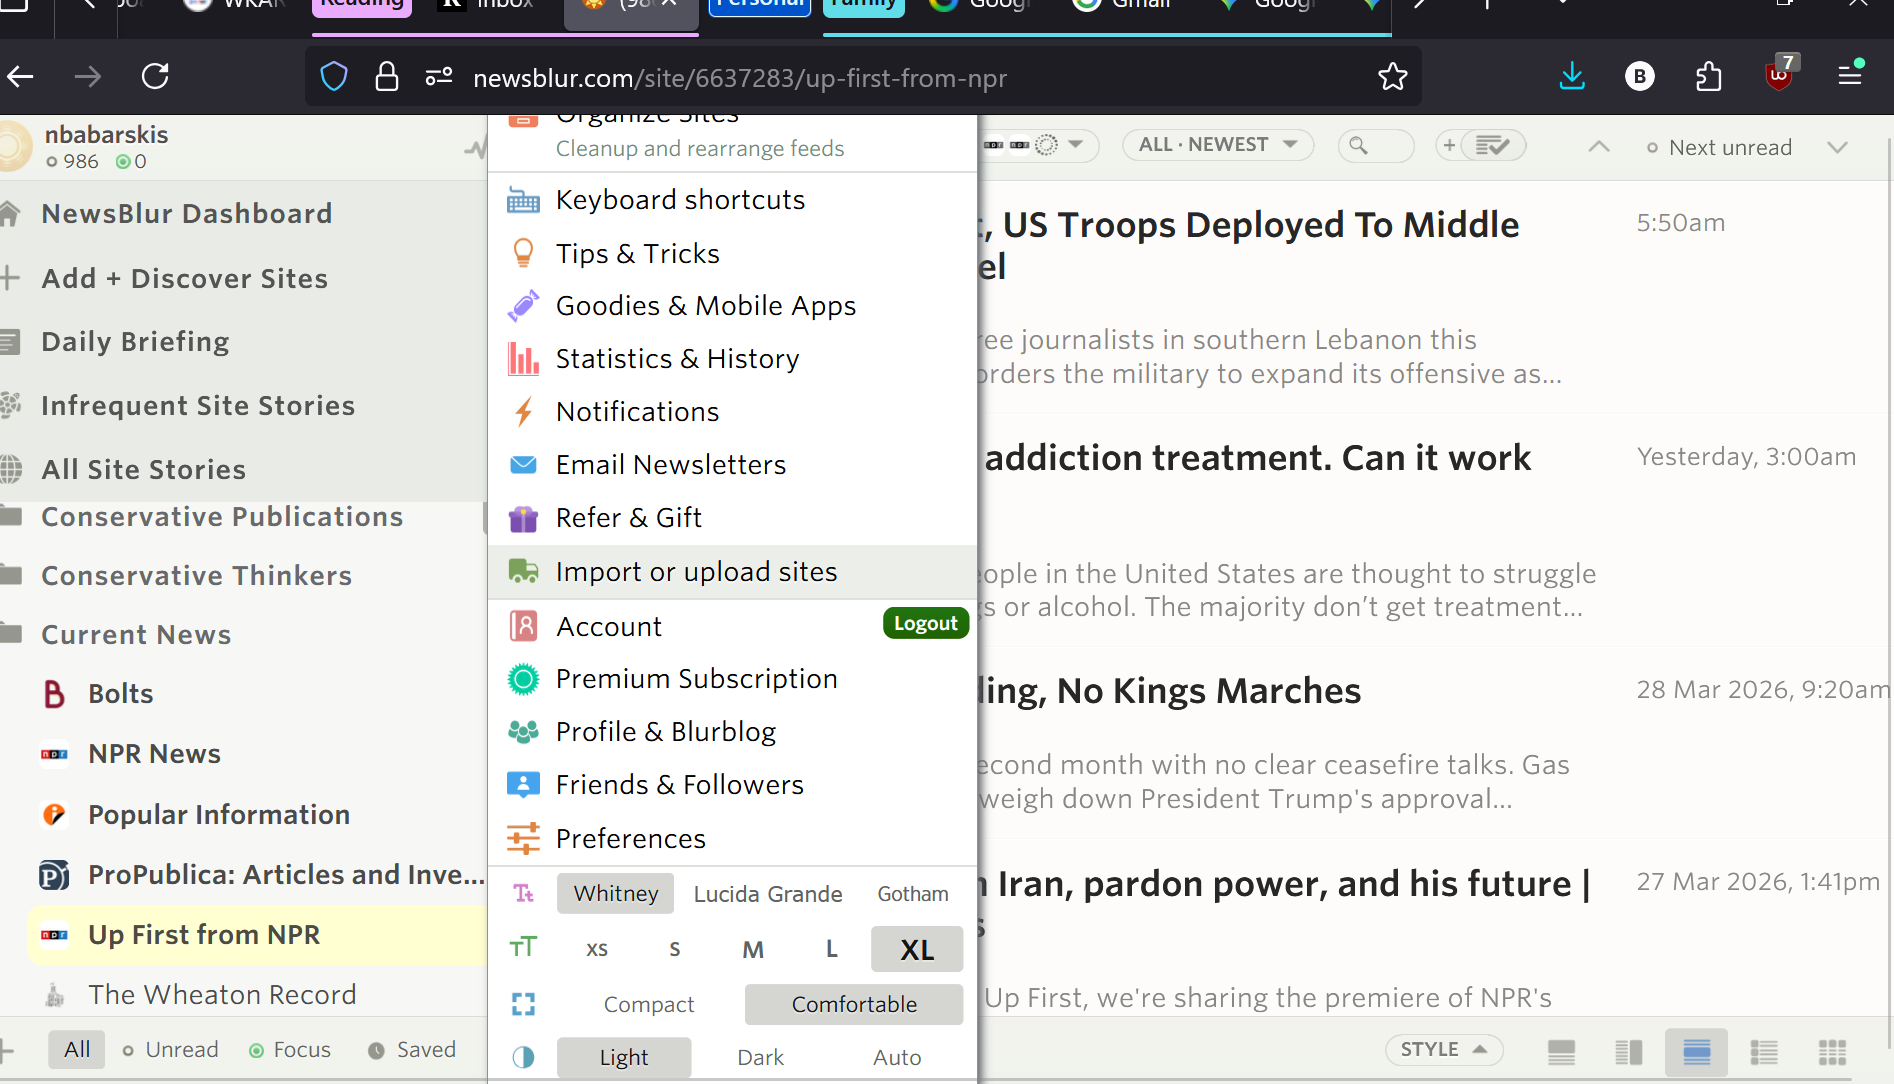Switch the theme to Dark
Screen dimensions: 1894x1084
(760, 1057)
